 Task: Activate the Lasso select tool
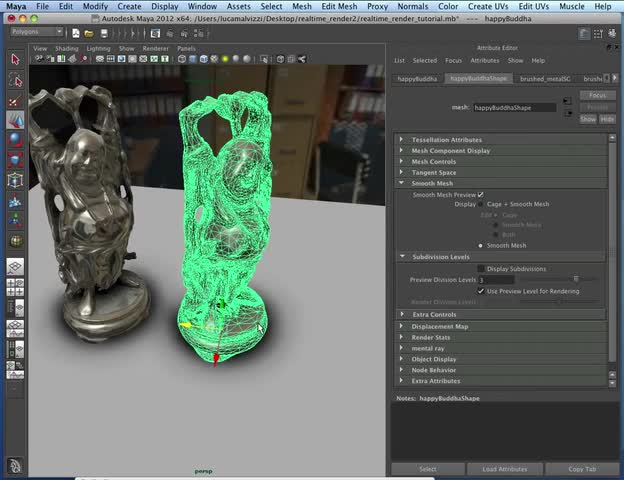(x=15, y=80)
